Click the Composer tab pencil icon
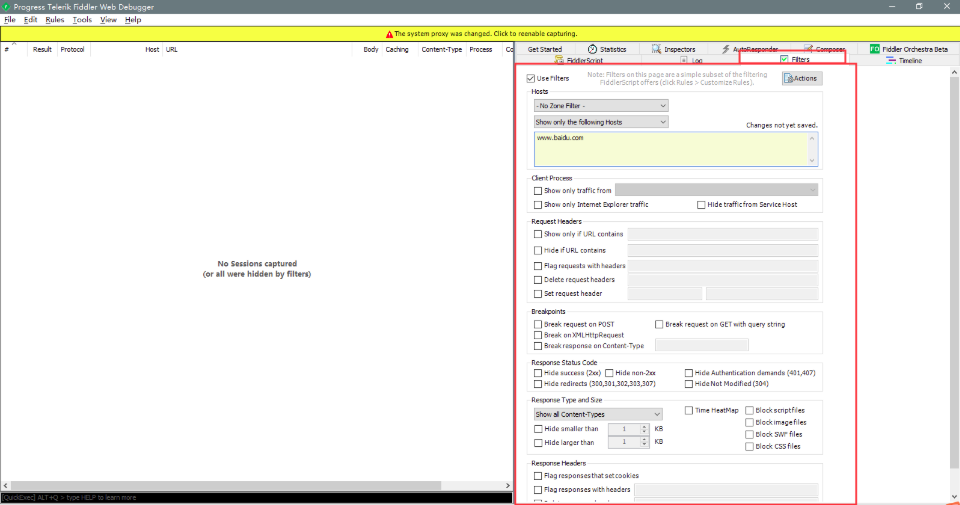Image resolution: width=960 pixels, height=505 pixels. click(x=808, y=48)
